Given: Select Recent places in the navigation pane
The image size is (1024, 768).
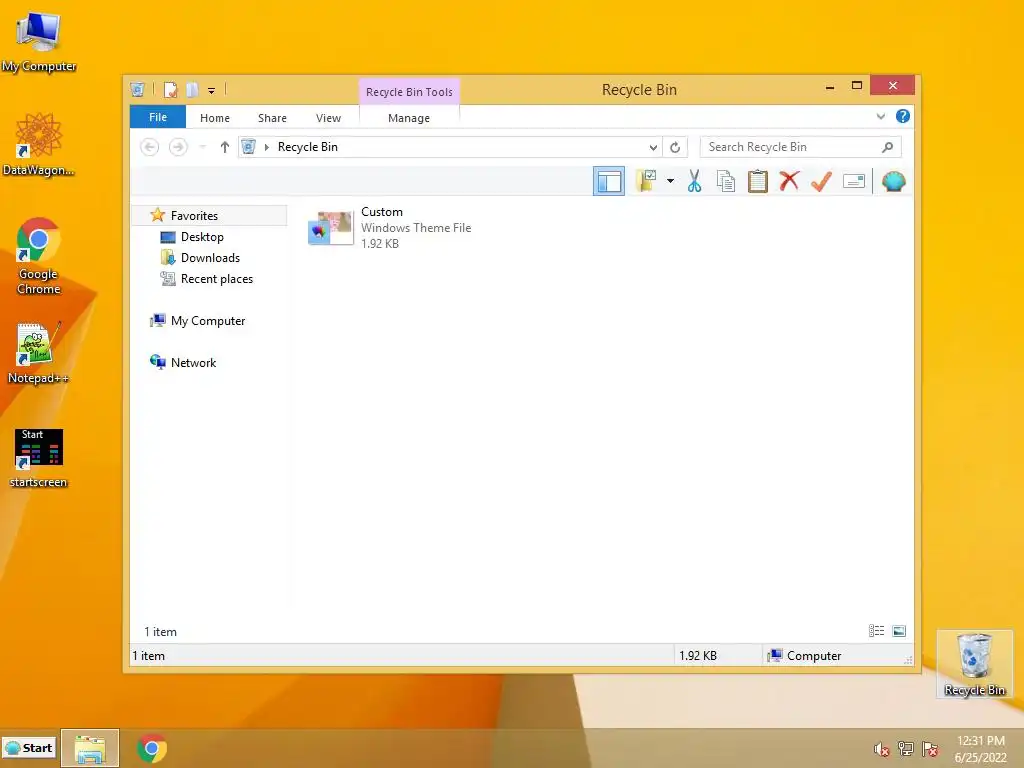Looking at the screenshot, I should [x=217, y=279].
